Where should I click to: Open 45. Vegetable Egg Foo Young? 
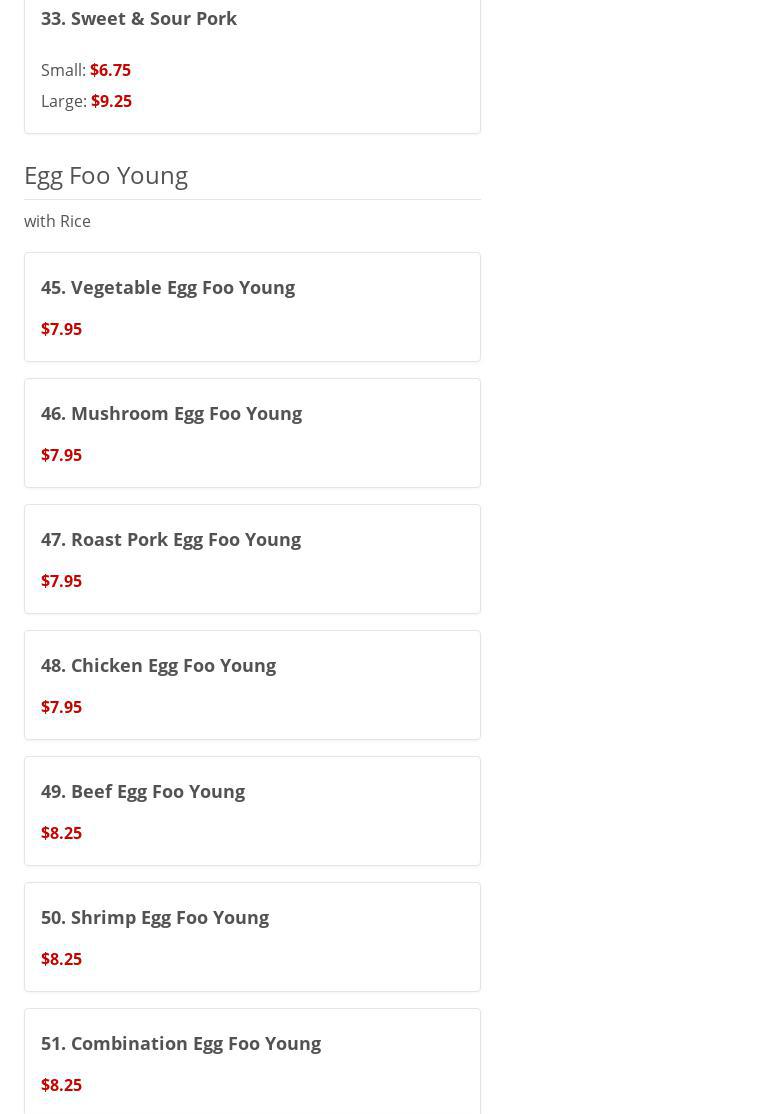168,287
